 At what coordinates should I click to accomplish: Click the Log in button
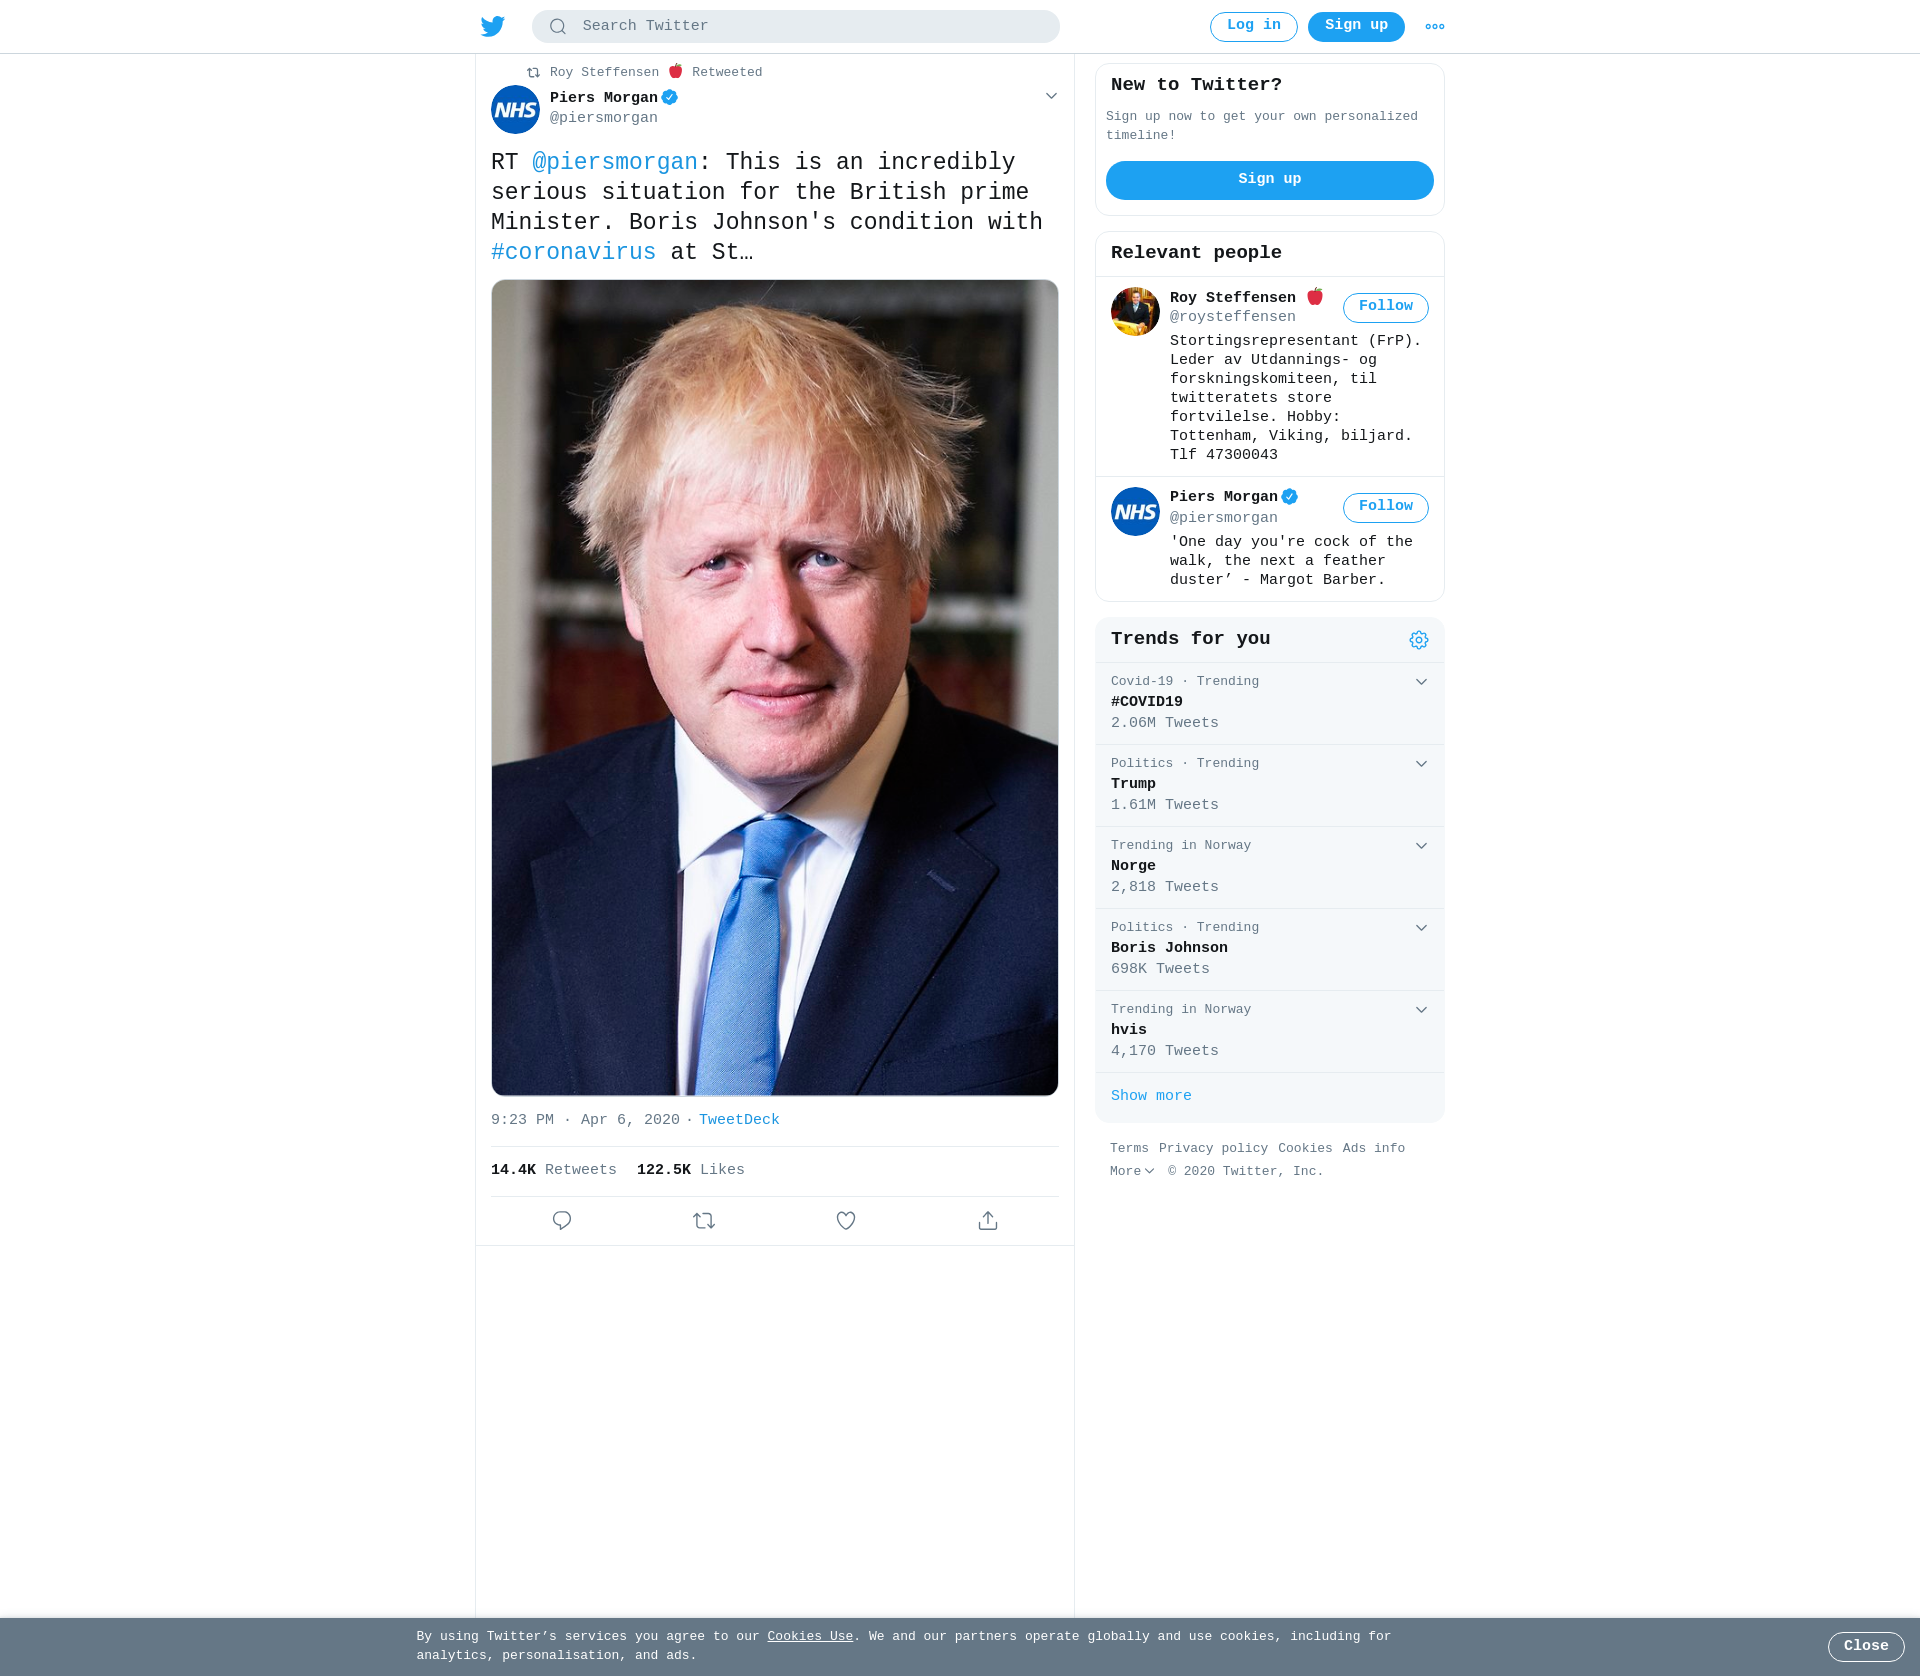[1254, 27]
